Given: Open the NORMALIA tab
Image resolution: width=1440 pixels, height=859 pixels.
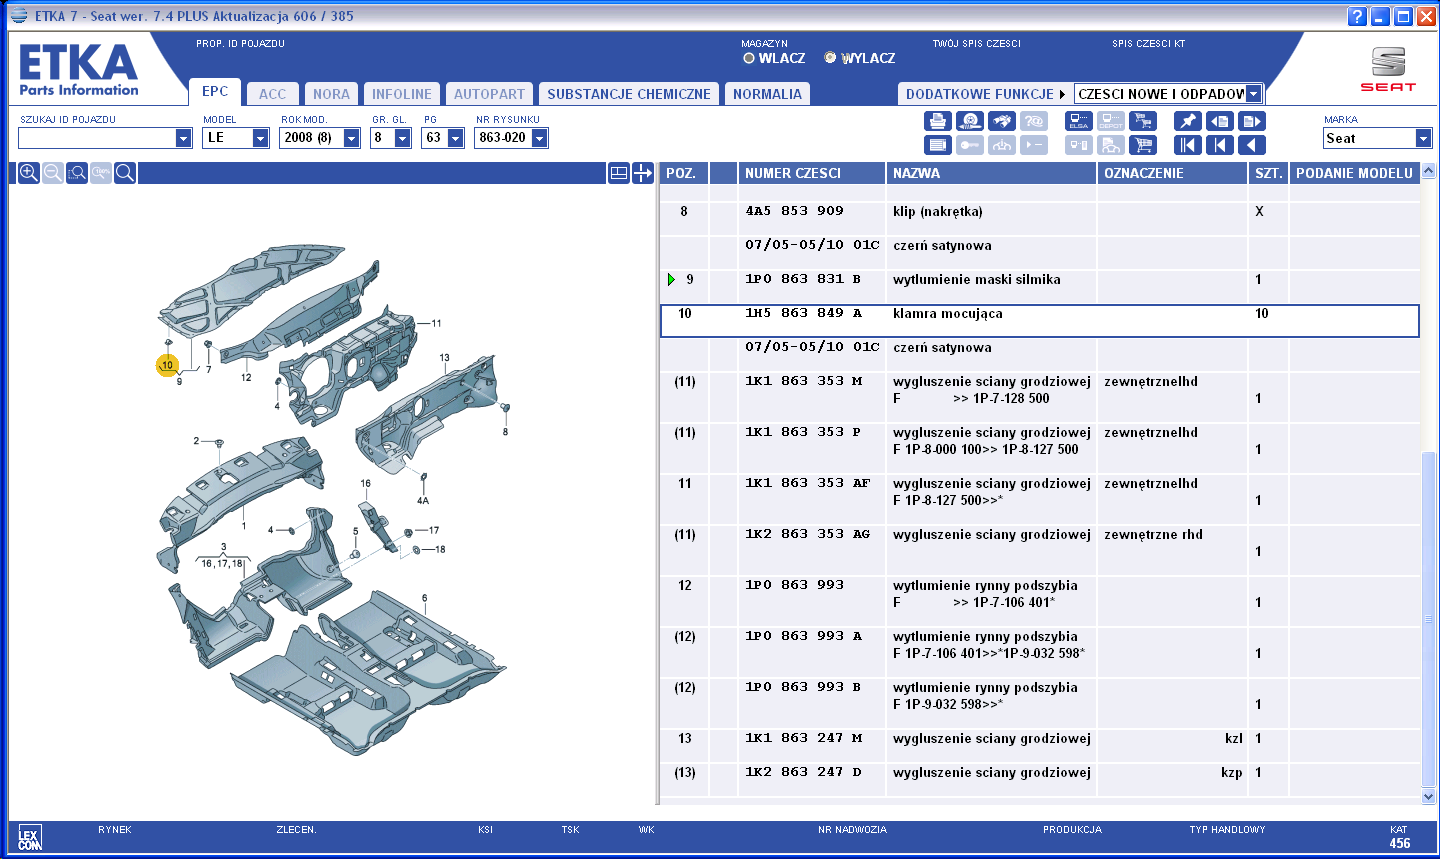Looking at the screenshot, I should [767, 94].
